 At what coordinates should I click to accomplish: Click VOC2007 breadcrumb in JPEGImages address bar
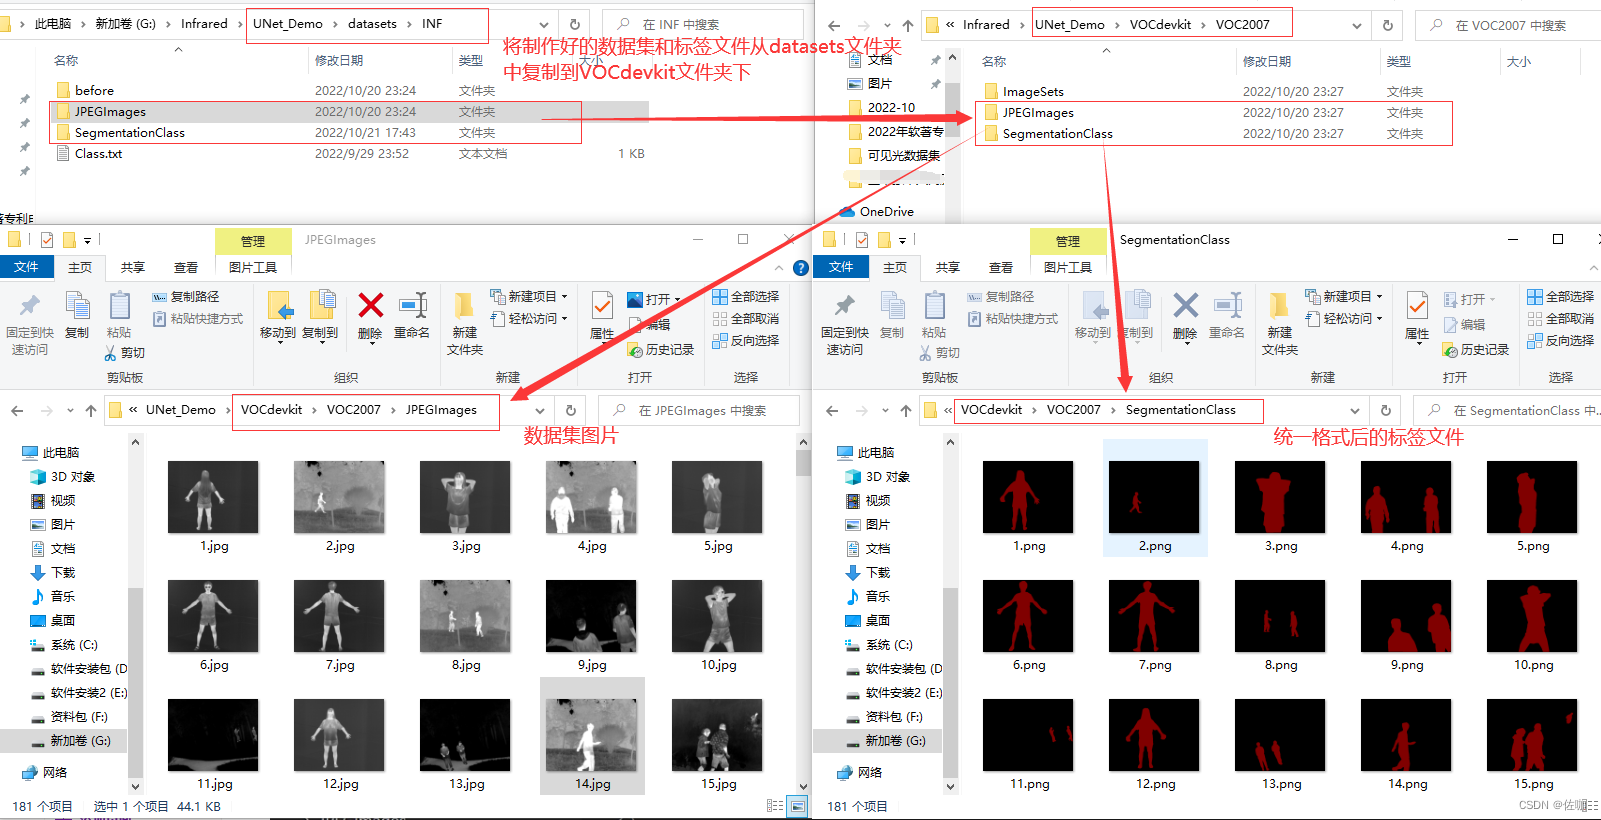coord(354,410)
